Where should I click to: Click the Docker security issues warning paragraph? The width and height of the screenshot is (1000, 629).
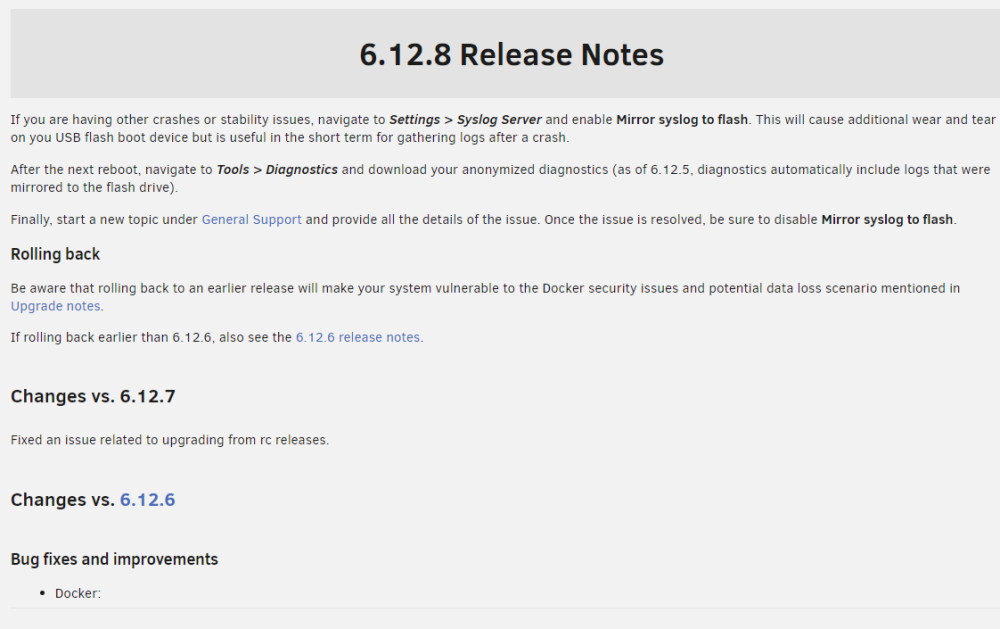485,297
